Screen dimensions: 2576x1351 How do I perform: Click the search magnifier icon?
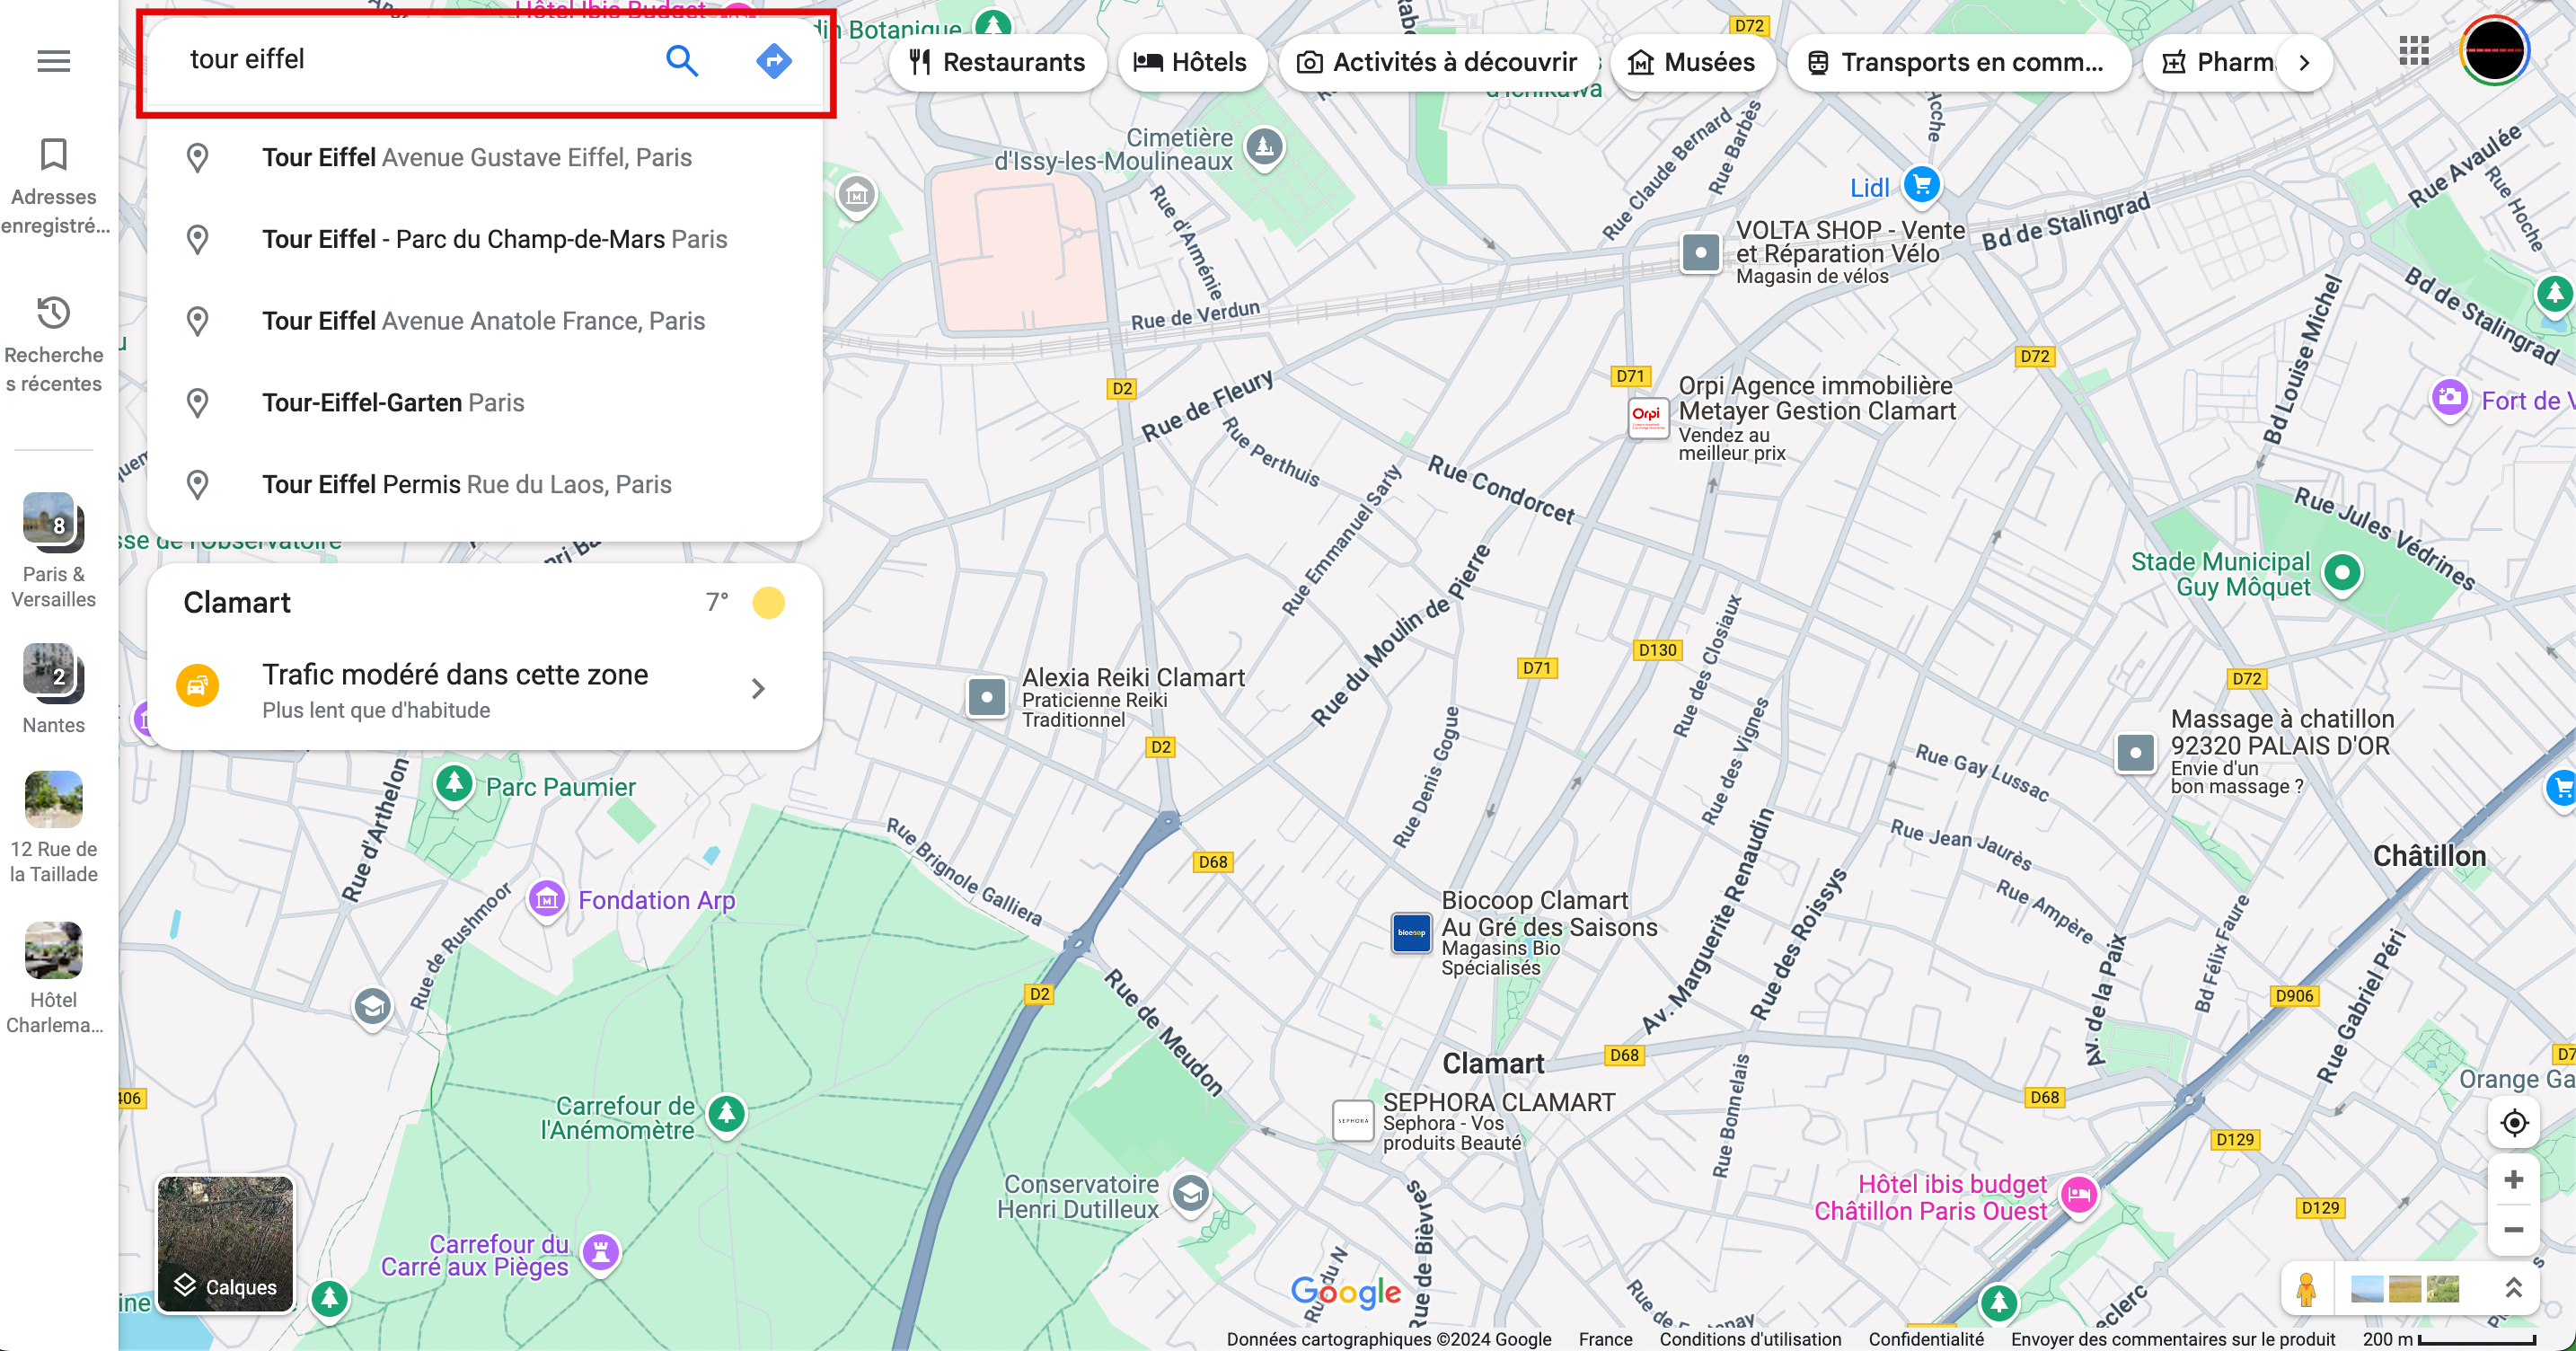click(683, 61)
